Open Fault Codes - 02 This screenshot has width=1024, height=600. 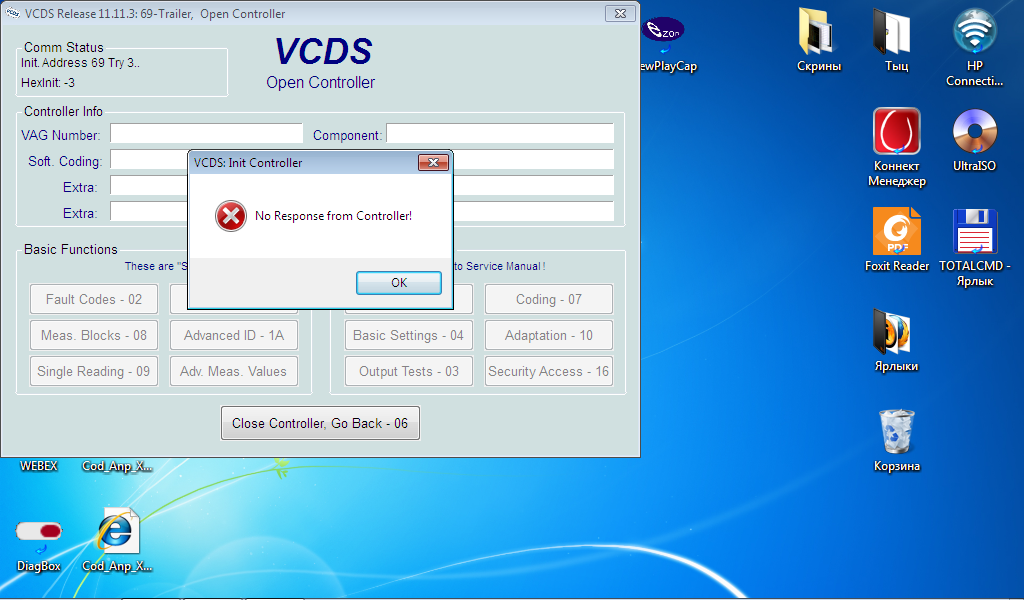[x=94, y=299]
